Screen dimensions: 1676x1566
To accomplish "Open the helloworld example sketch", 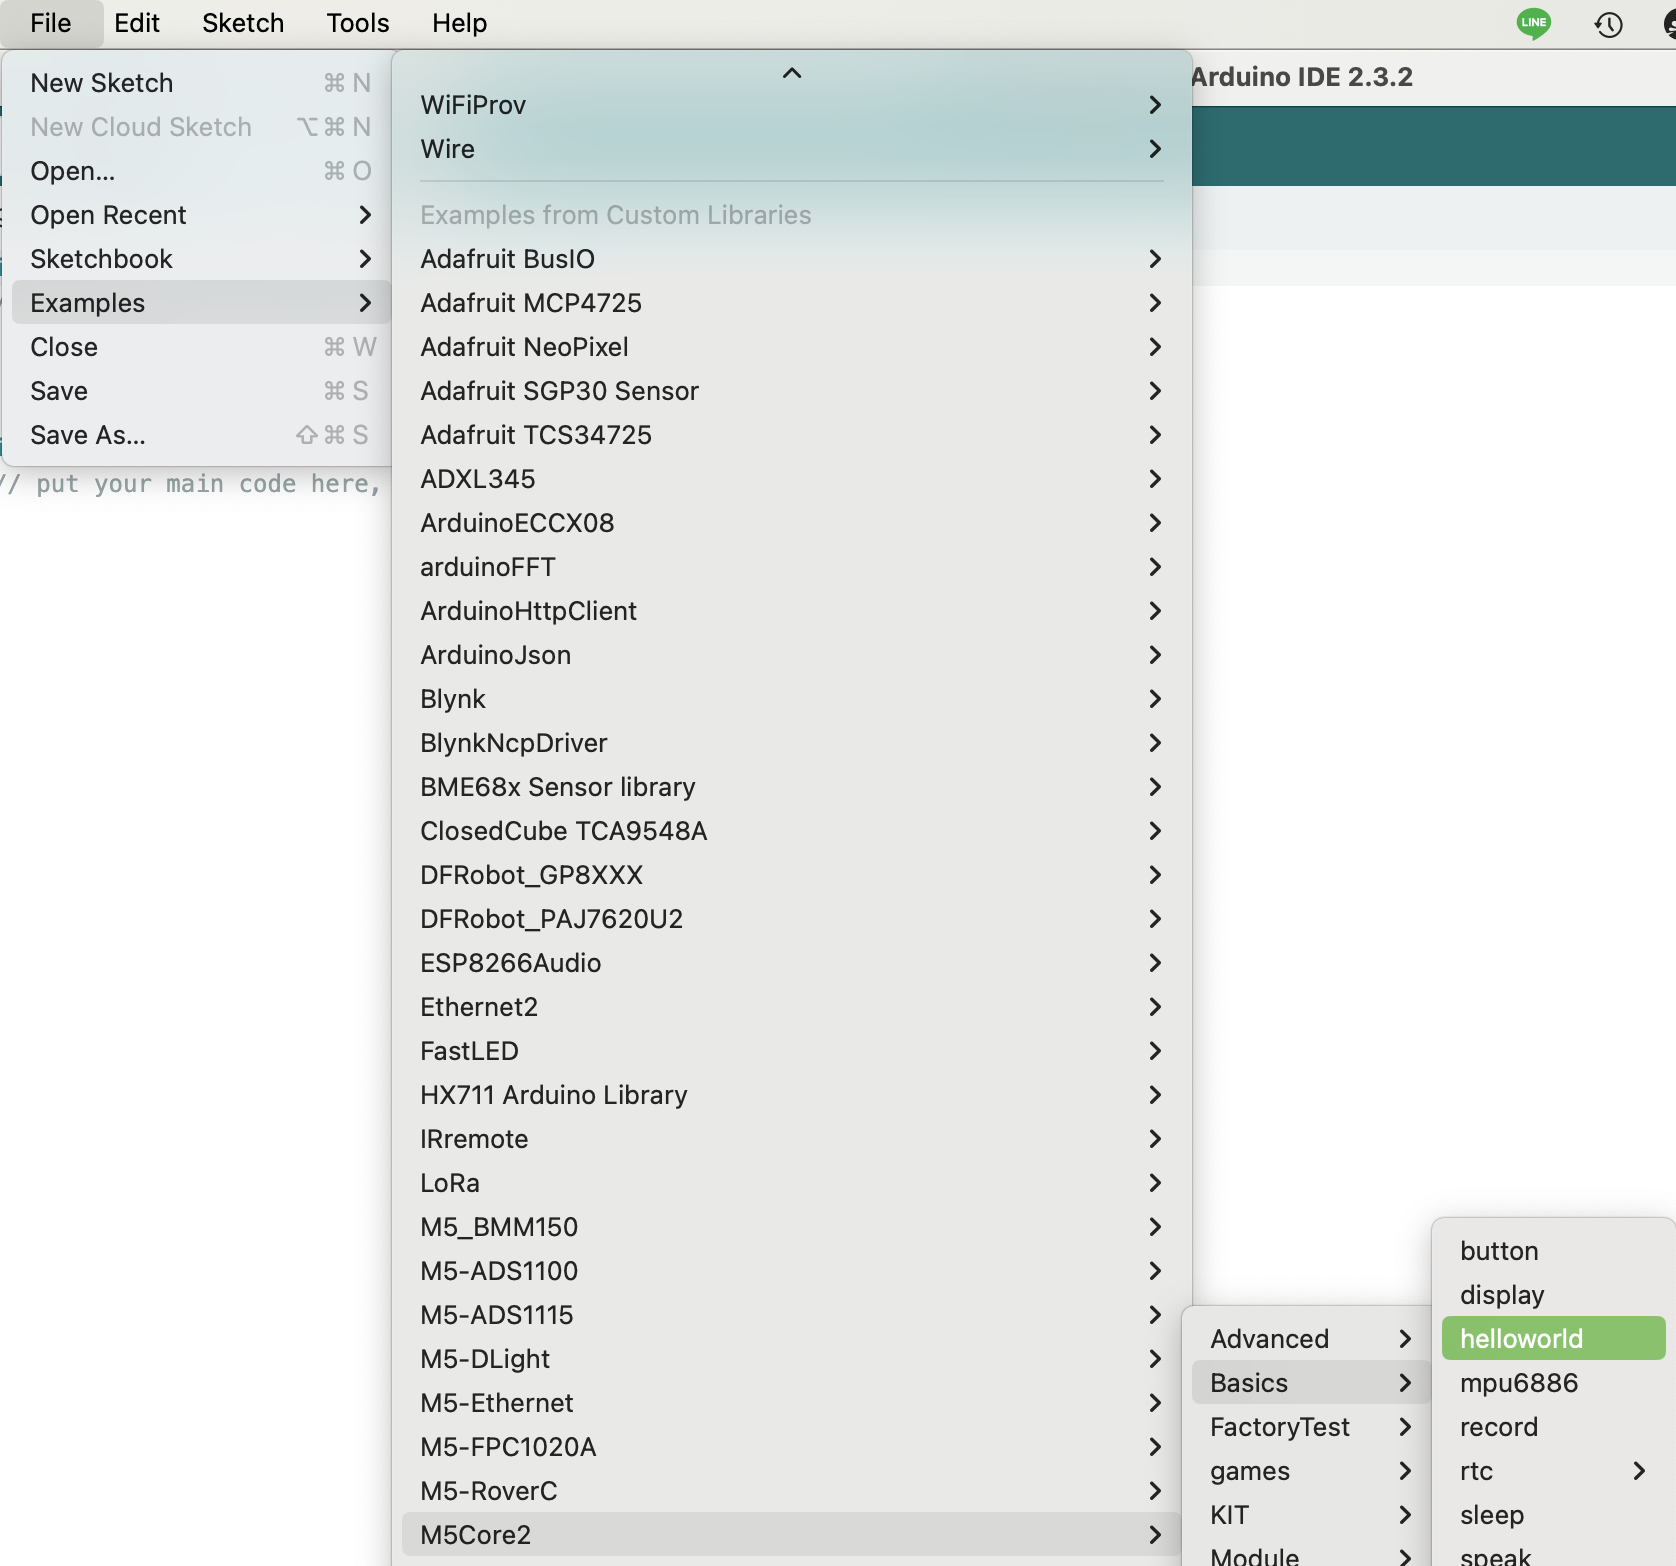I will (x=1553, y=1339).
